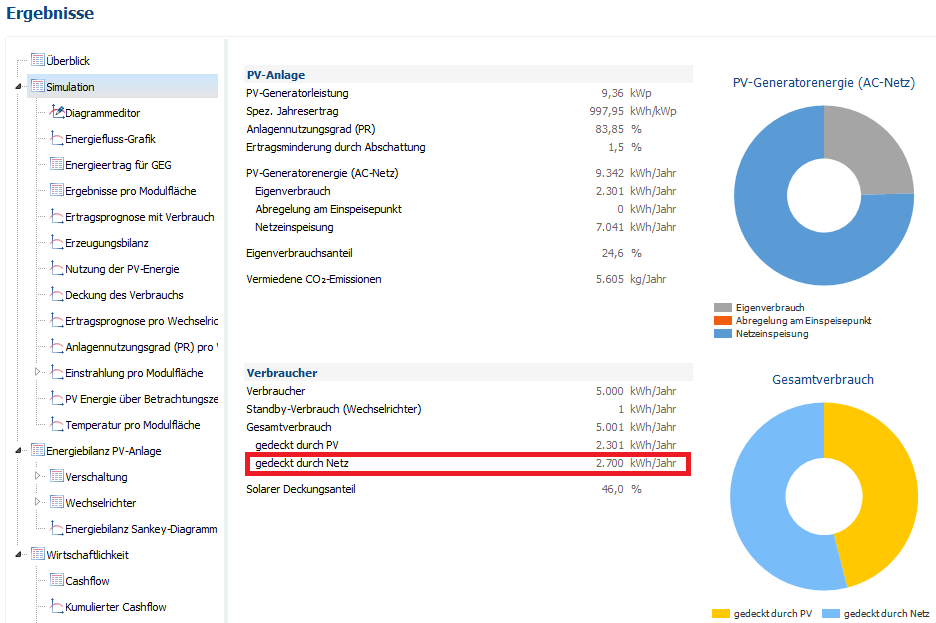This screenshot has height=623, width=936.
Task: Click the Energiefluss-Grafik chart icon
Action: [x=57, y=139]
